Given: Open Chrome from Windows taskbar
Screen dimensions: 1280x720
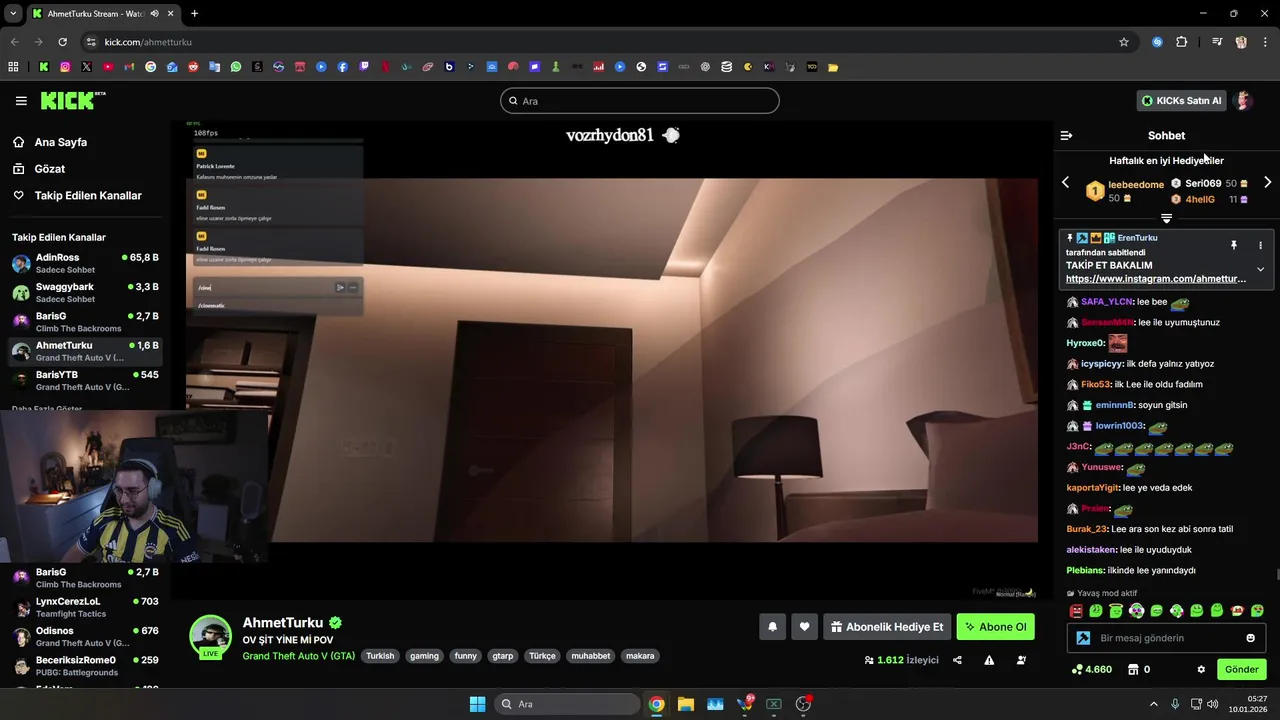Looking at the screenshot, I should tap(656, 704).
